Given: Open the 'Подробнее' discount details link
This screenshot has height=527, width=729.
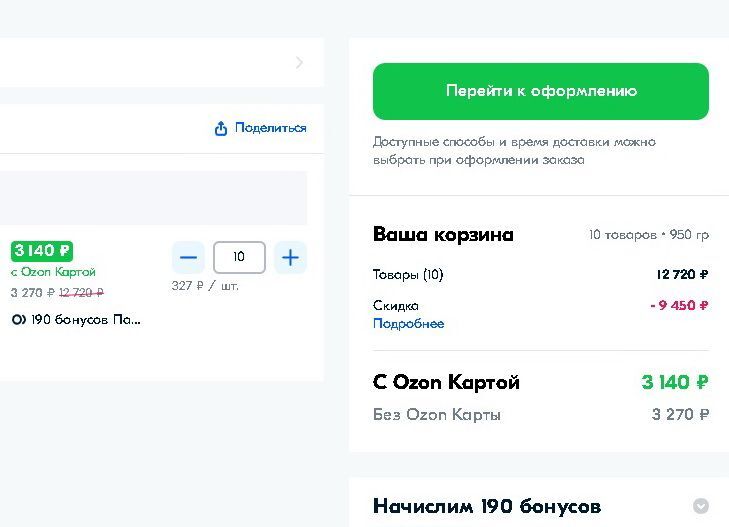Looking at the screenshot, I should point(408,323).
